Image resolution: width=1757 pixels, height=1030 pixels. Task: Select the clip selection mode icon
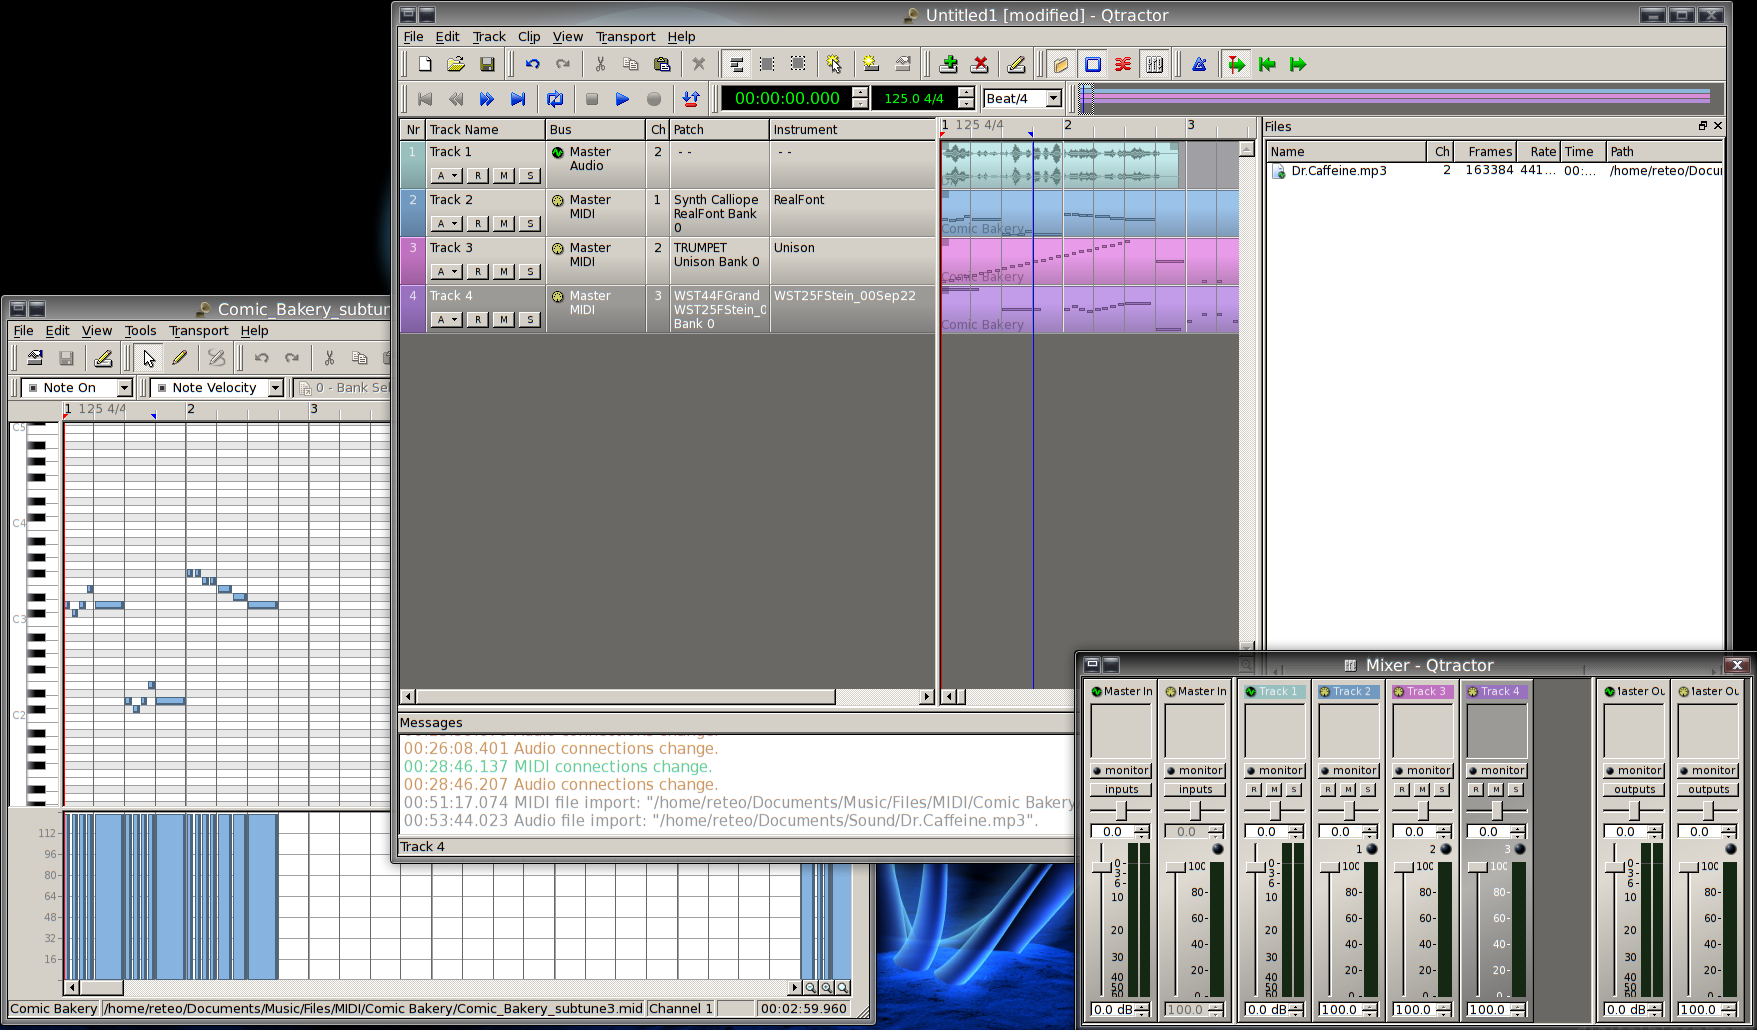[x=736, y=64]
